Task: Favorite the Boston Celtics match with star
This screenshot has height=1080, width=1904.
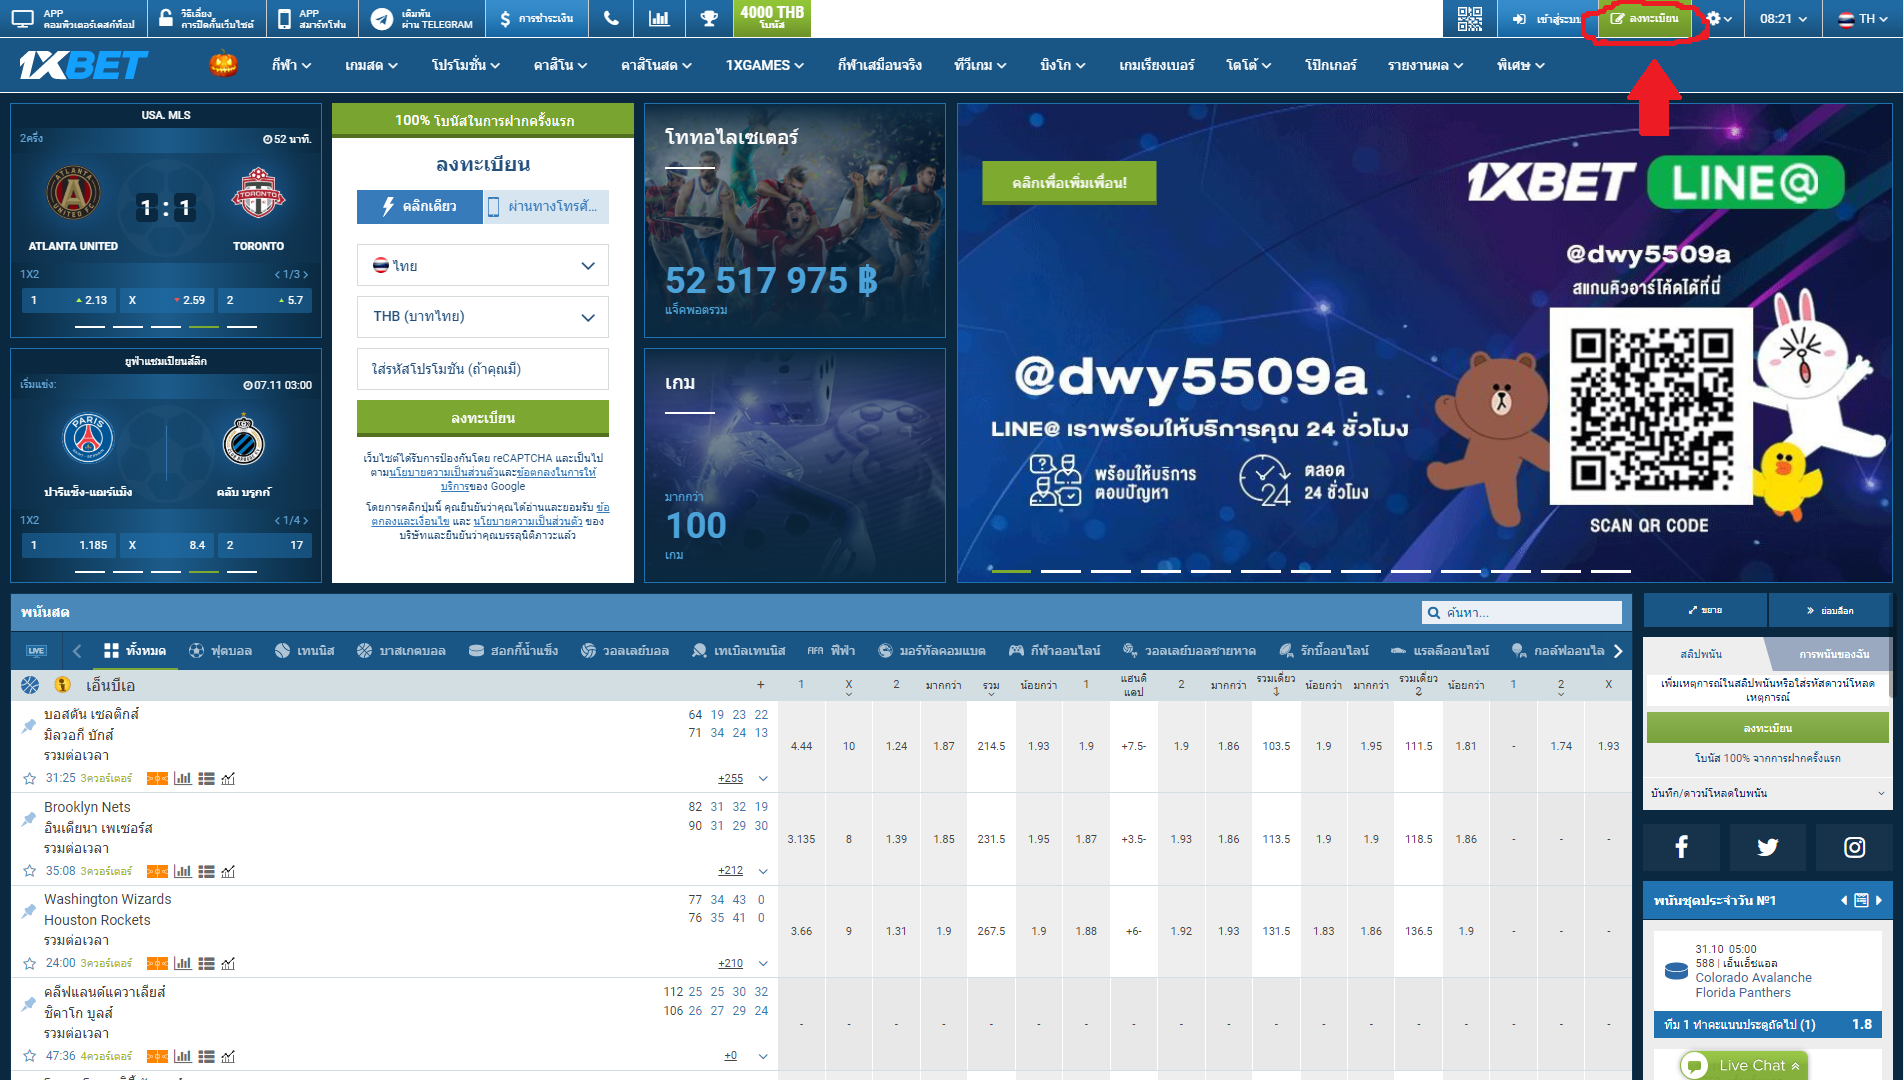Action: pos(30,778)
